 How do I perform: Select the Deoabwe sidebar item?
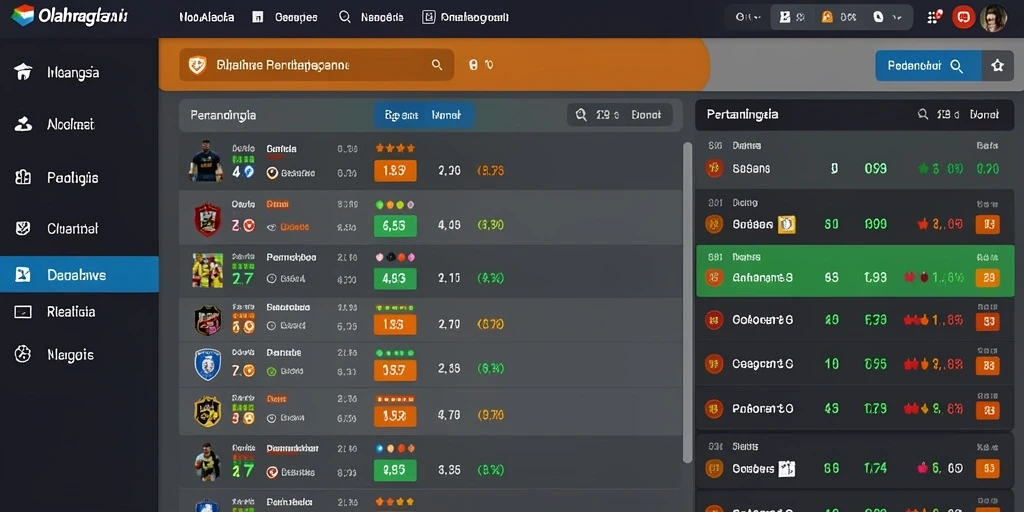79,274
